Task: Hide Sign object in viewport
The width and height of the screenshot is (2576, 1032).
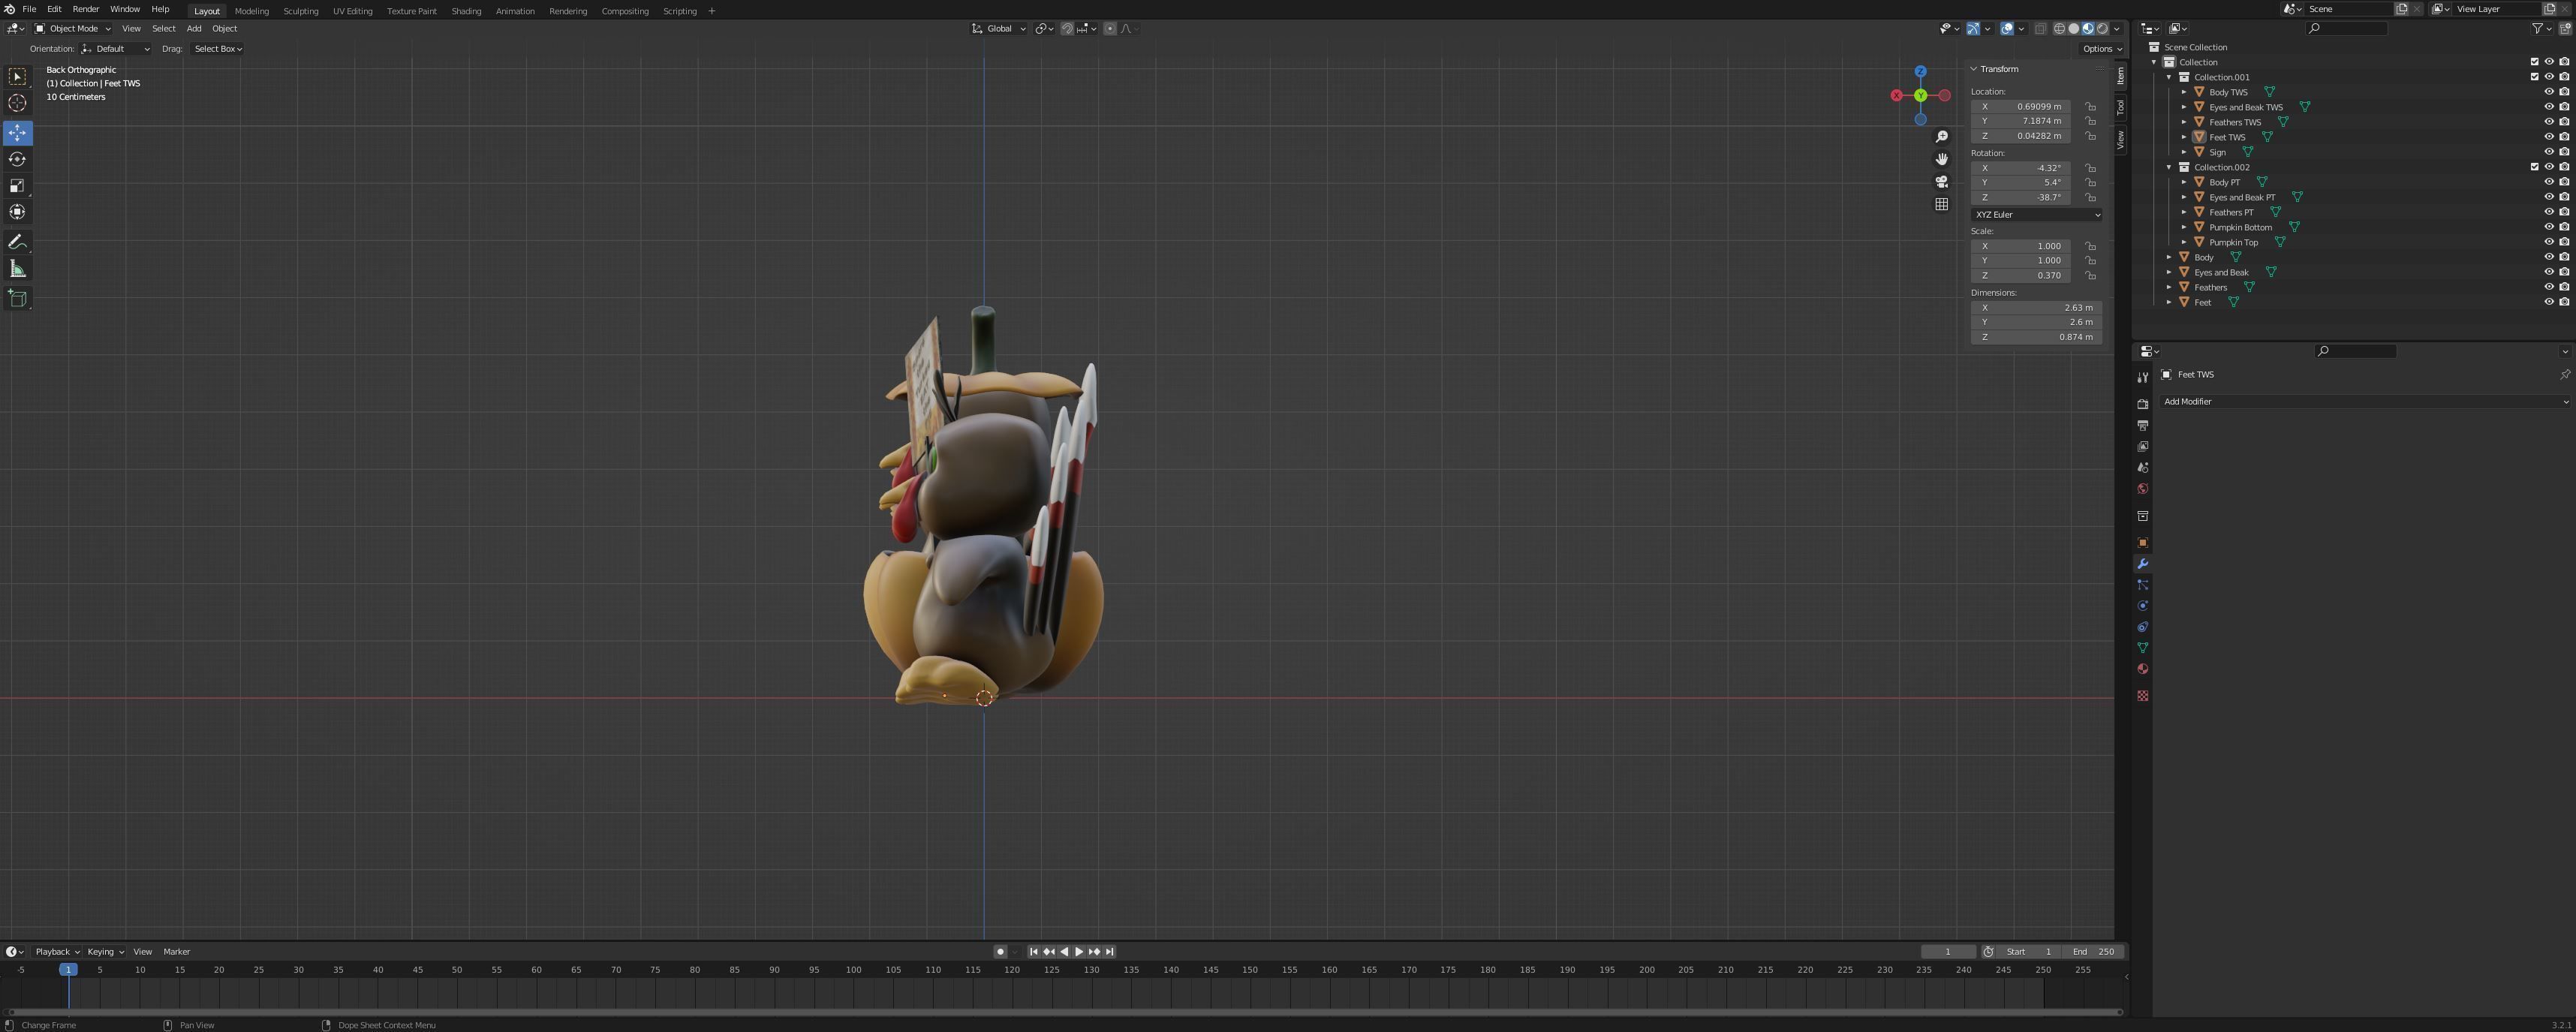Action: click(x=2548, y=152)
